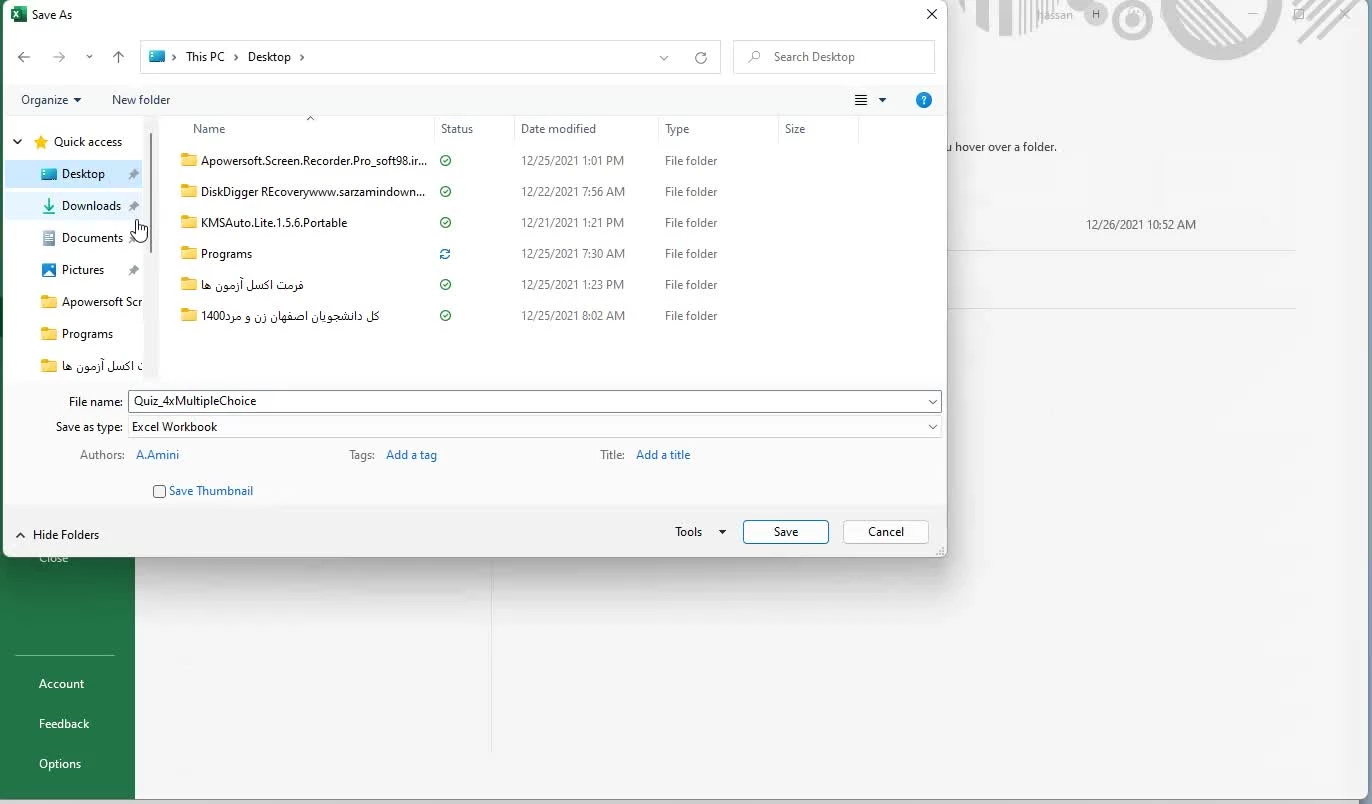
Task: Collapse the Quick access tree
Action: tap(17, 142)
